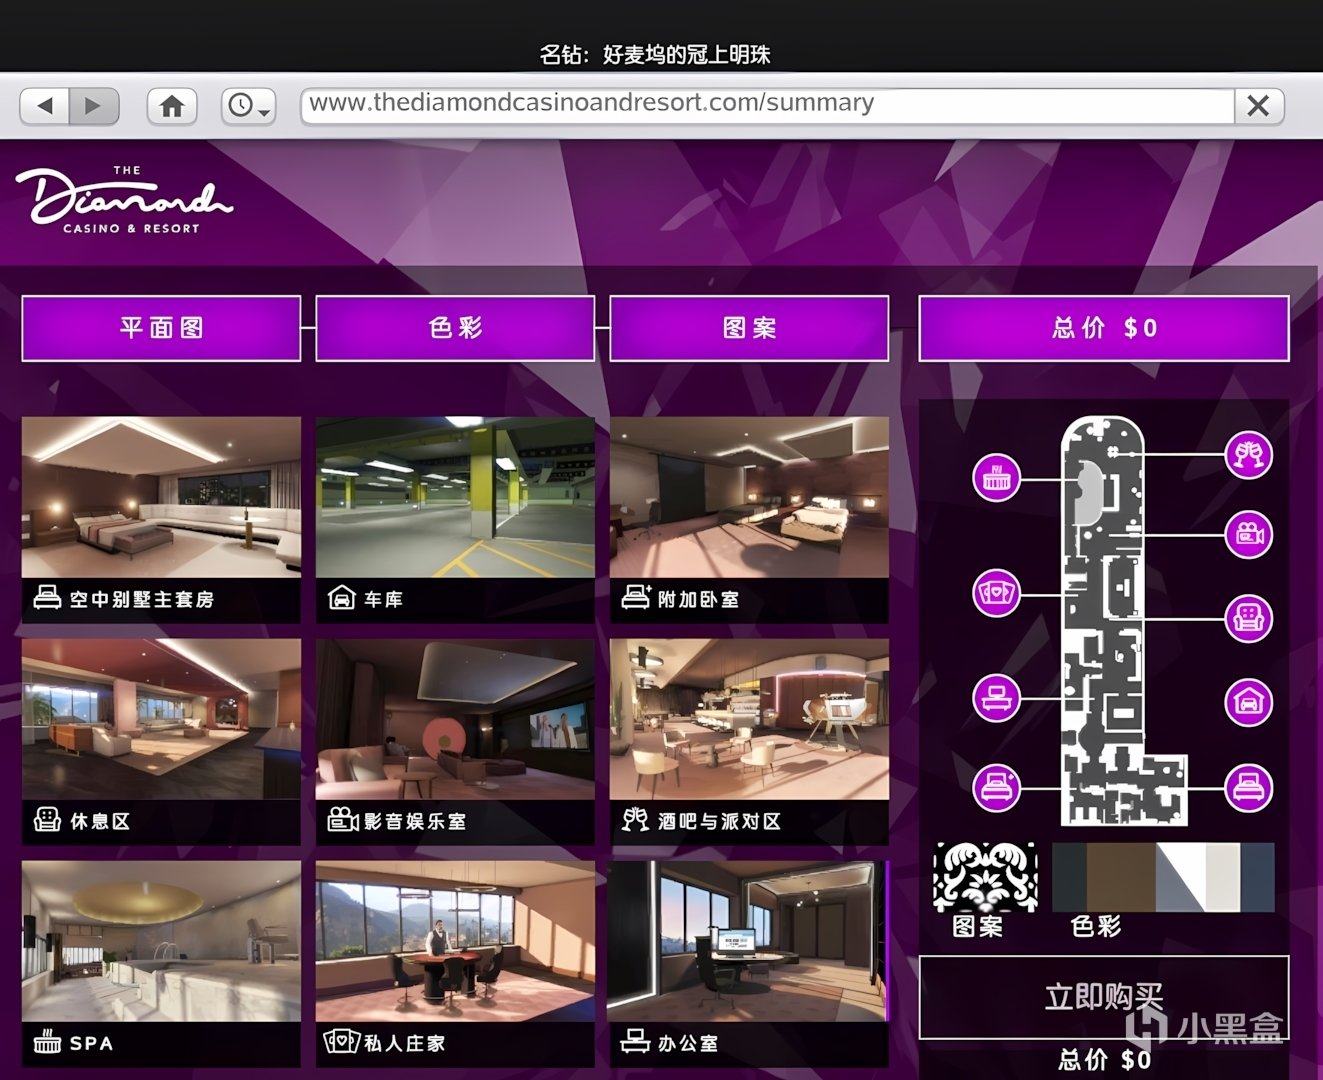Click the extra bedroom bed-plus map icon

997,787
